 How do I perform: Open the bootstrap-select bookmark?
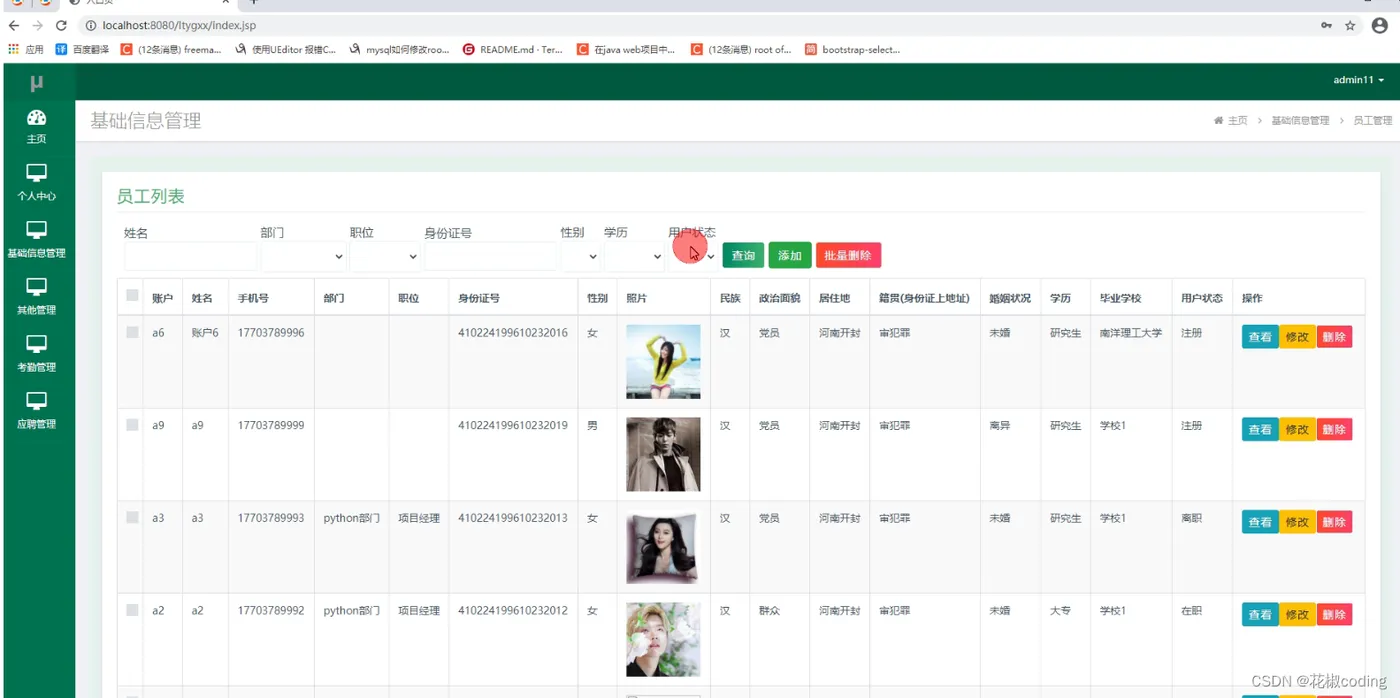coord(853,49)
